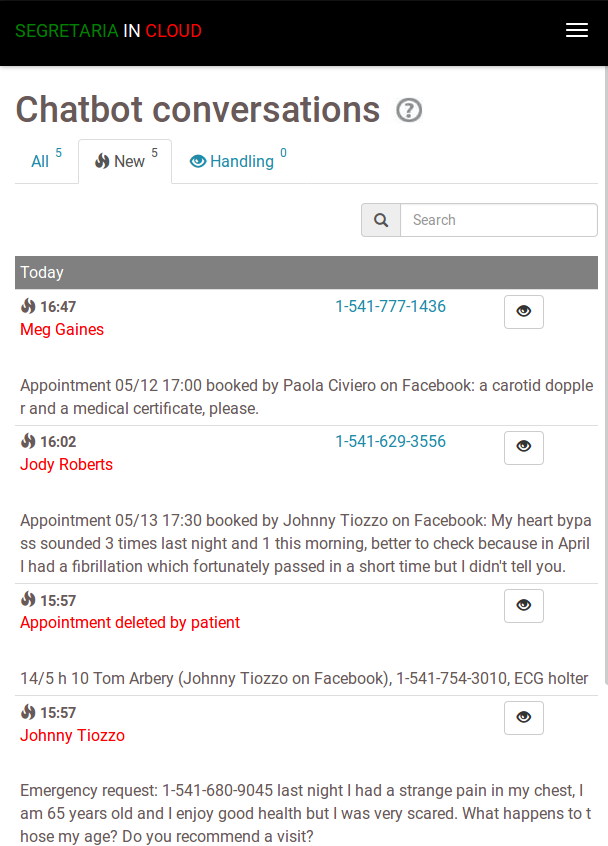Focus the Search input field
Image resolution: width=608 pixels, height=846 pixels.
pyautogui.click(x=498, y=220)
